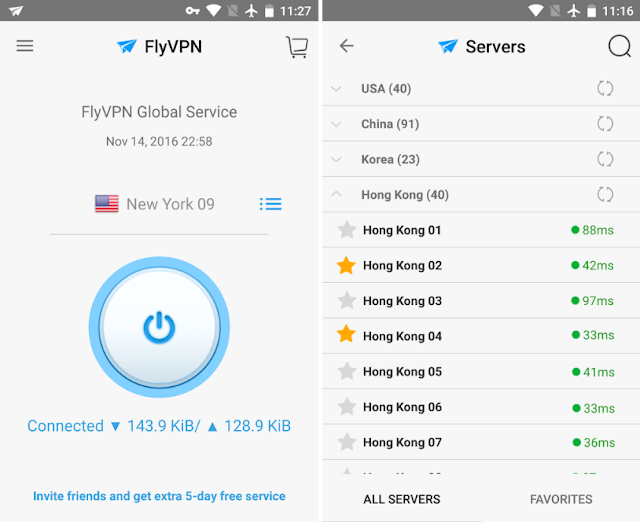The width and height of the screenshot is (640, 522).
Task: Click the FlyVPN paper plane logo
Action: click(x=127, y=46)
